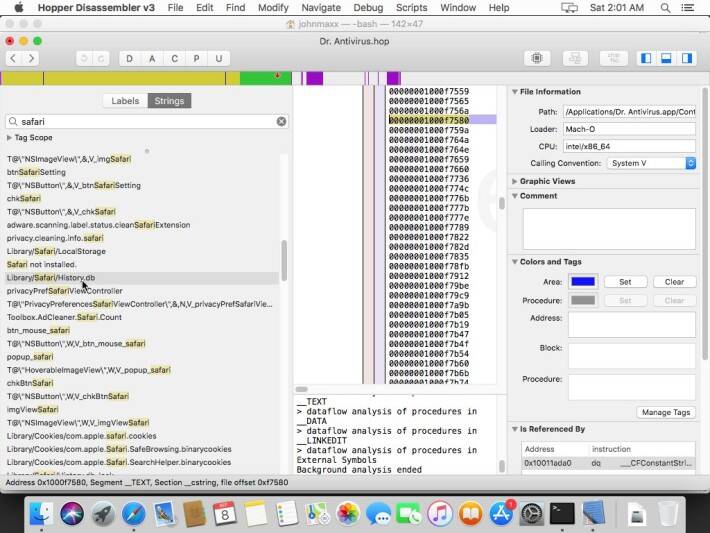Collapse the Comment section
This screenshot has width=710, height=533.
click(x=515, y=196)
